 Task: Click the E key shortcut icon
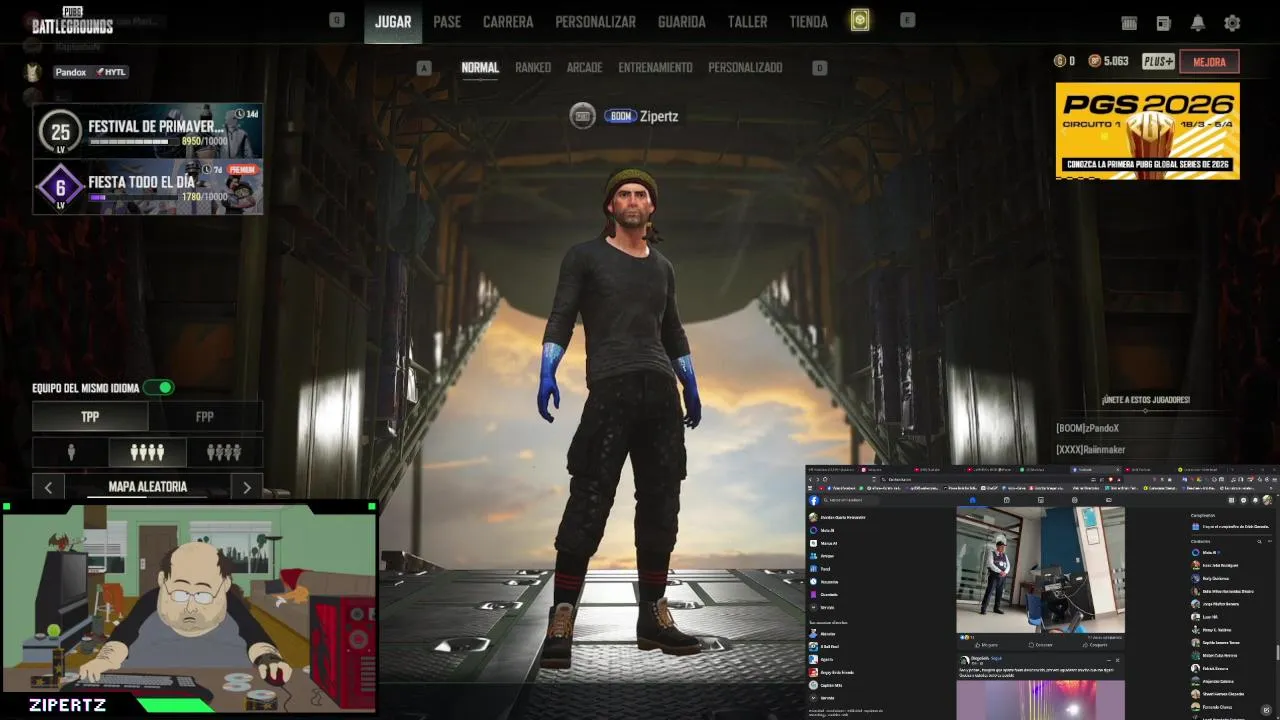[x=907, y=20]
